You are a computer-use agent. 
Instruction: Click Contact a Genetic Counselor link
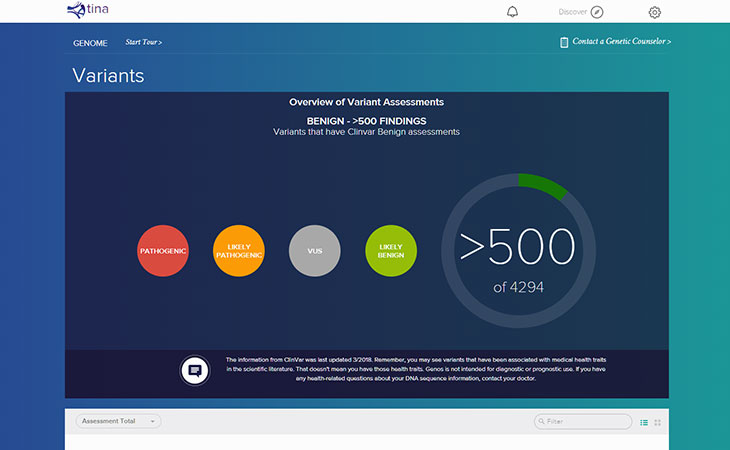621,42
